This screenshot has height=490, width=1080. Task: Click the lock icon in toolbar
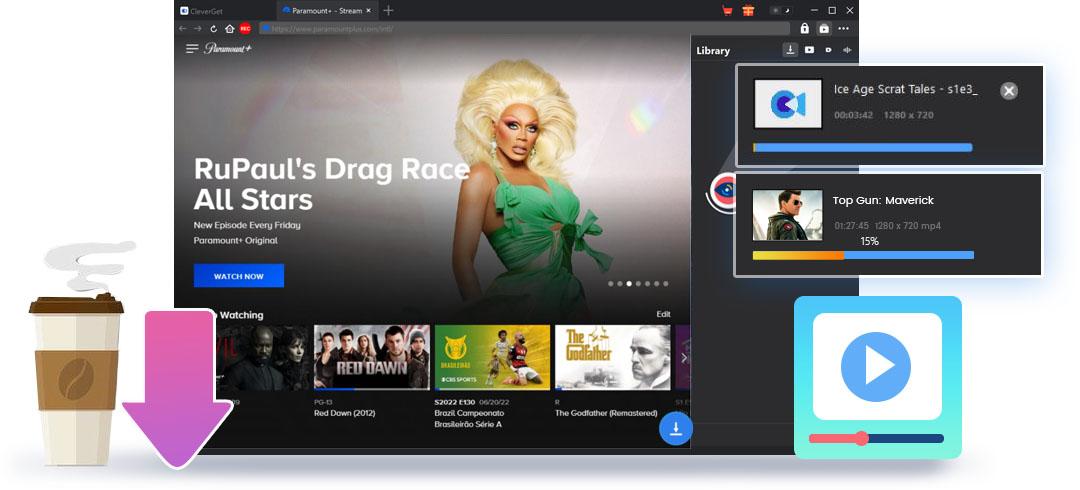tap(804, 29)
